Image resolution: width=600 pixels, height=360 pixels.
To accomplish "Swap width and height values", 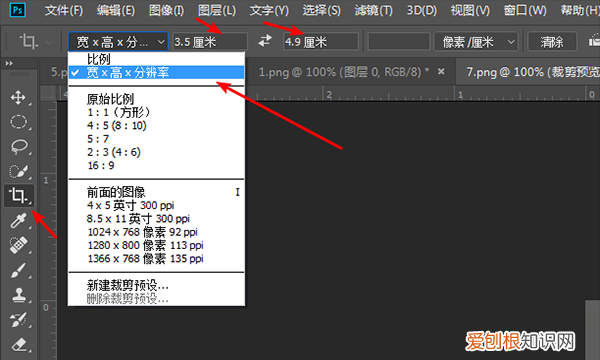I will pos(265,41).
